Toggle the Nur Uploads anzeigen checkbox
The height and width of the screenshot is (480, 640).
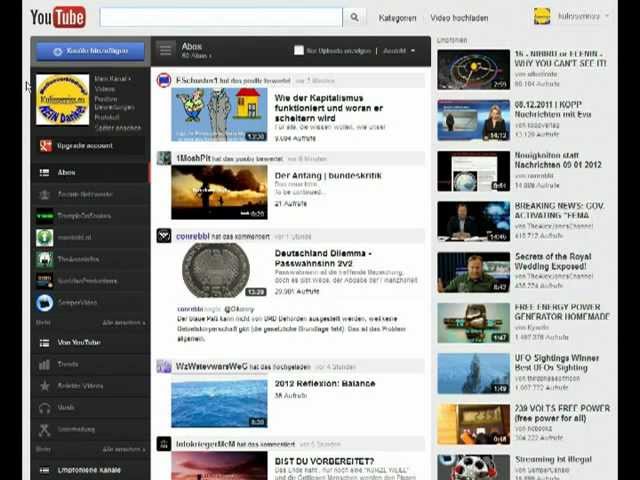point(299,51)
